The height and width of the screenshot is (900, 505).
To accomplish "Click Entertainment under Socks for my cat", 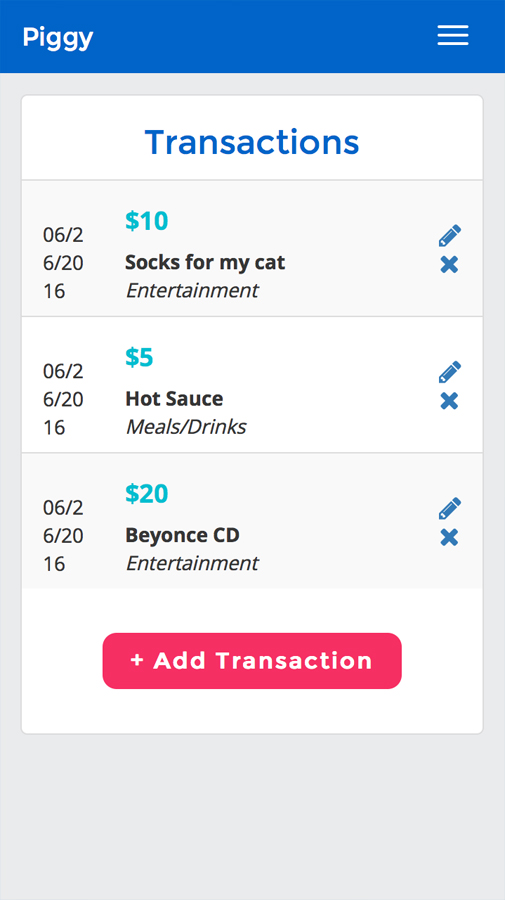I will click(x=192, y=290).
